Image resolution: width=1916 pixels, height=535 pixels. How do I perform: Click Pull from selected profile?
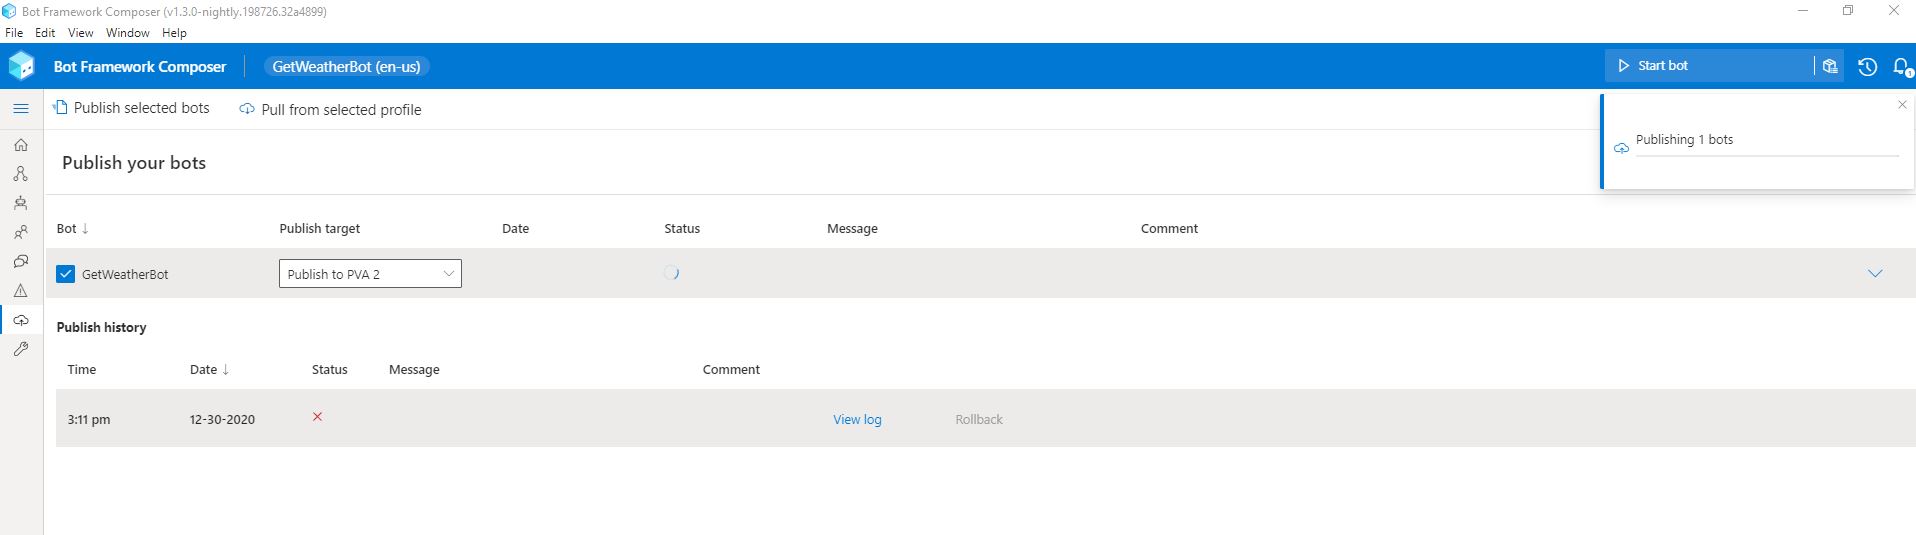(x=330, y=110)
